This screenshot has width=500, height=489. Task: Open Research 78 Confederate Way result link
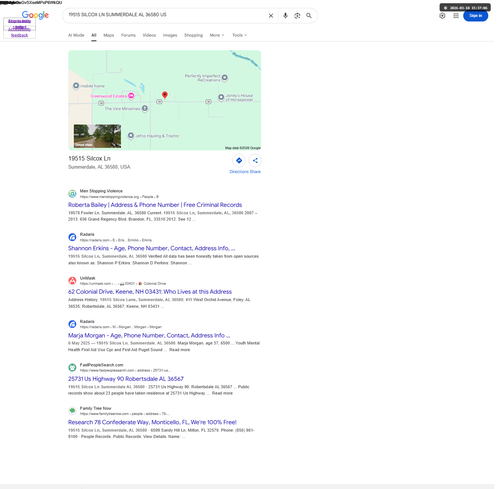pyautogui.click(x=152, y=422)
